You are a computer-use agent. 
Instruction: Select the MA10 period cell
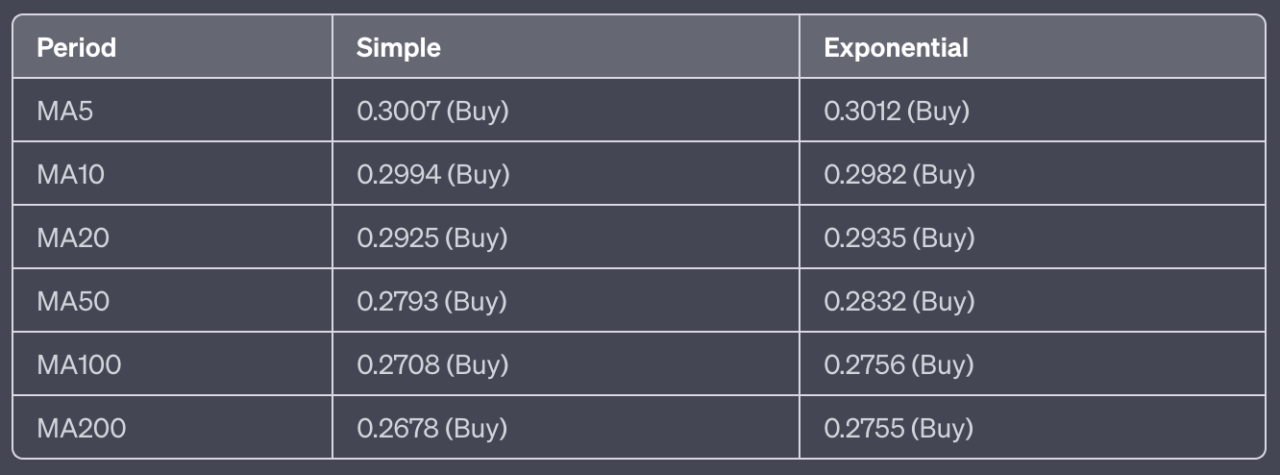(x=70, y=175)
